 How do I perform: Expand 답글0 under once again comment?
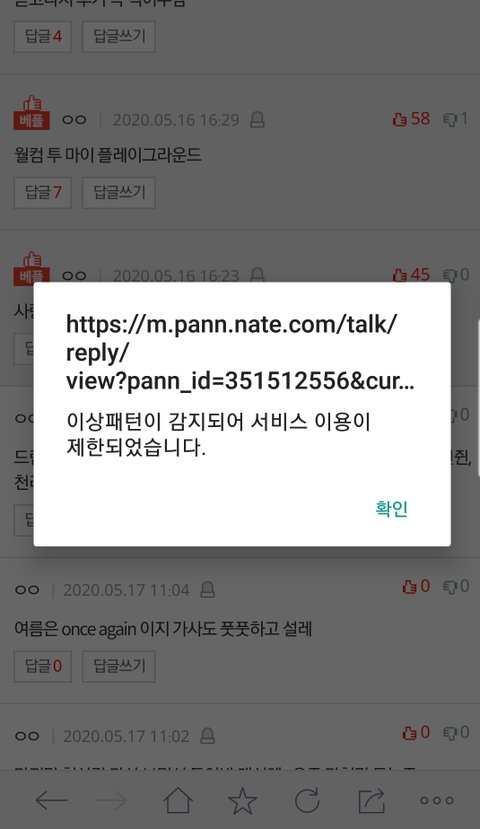click(43, 666)
